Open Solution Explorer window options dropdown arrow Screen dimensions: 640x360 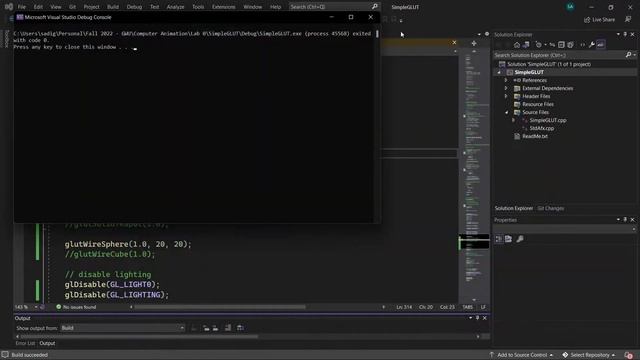618,34
